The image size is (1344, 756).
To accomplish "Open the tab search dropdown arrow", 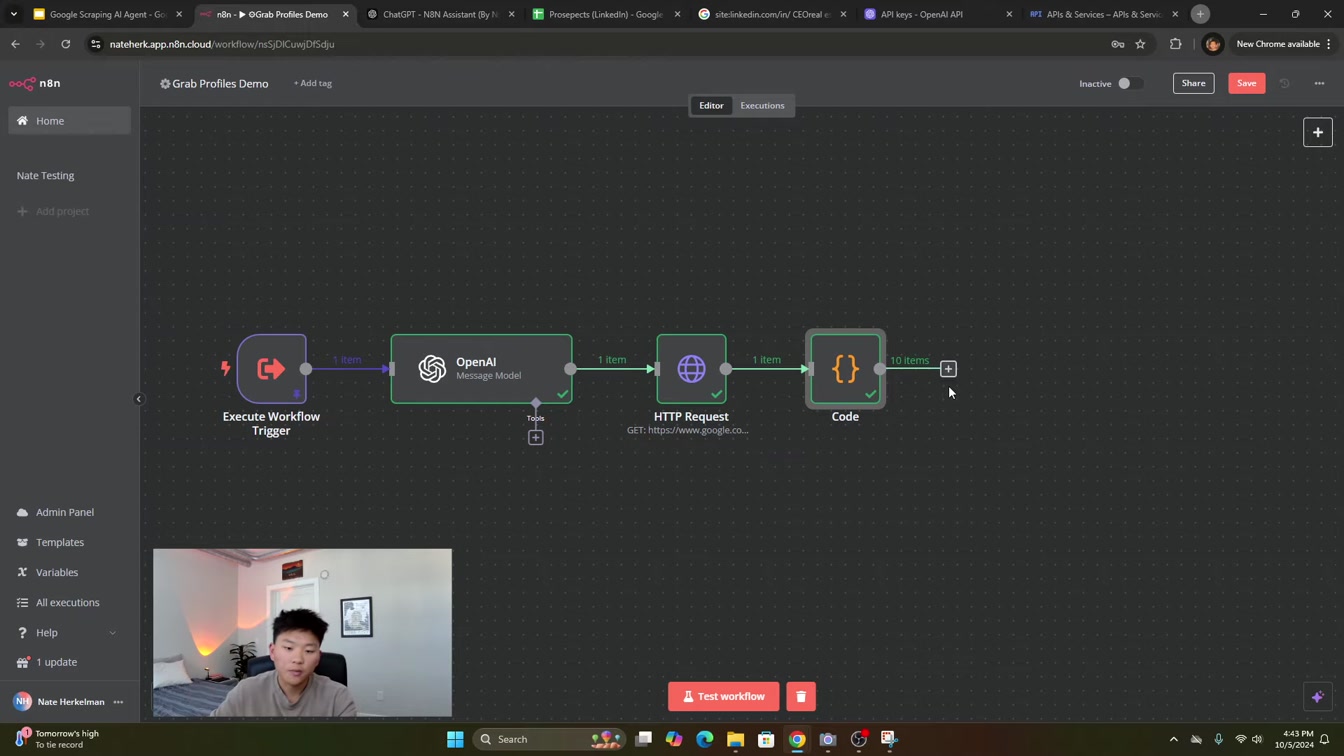I will click(x=13, y=14).
